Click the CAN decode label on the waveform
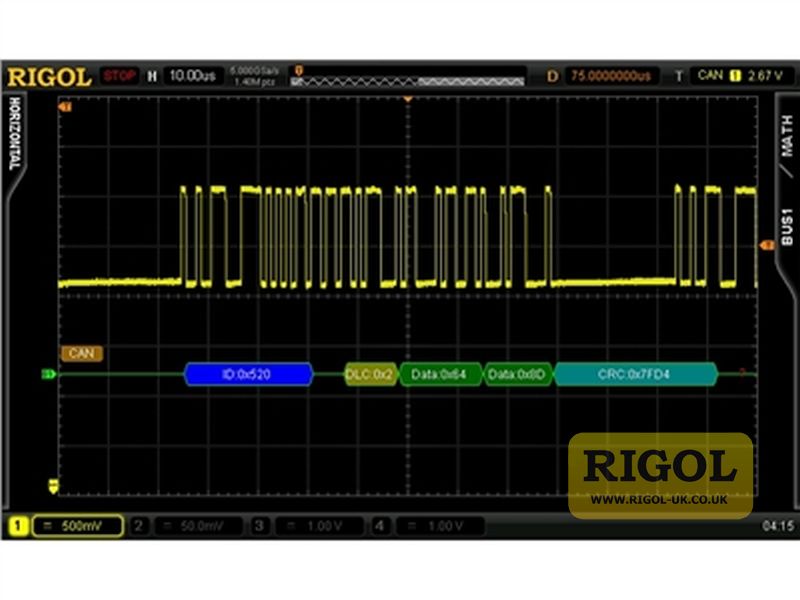Viewport: 800px width, 600px height. [82, 353]
